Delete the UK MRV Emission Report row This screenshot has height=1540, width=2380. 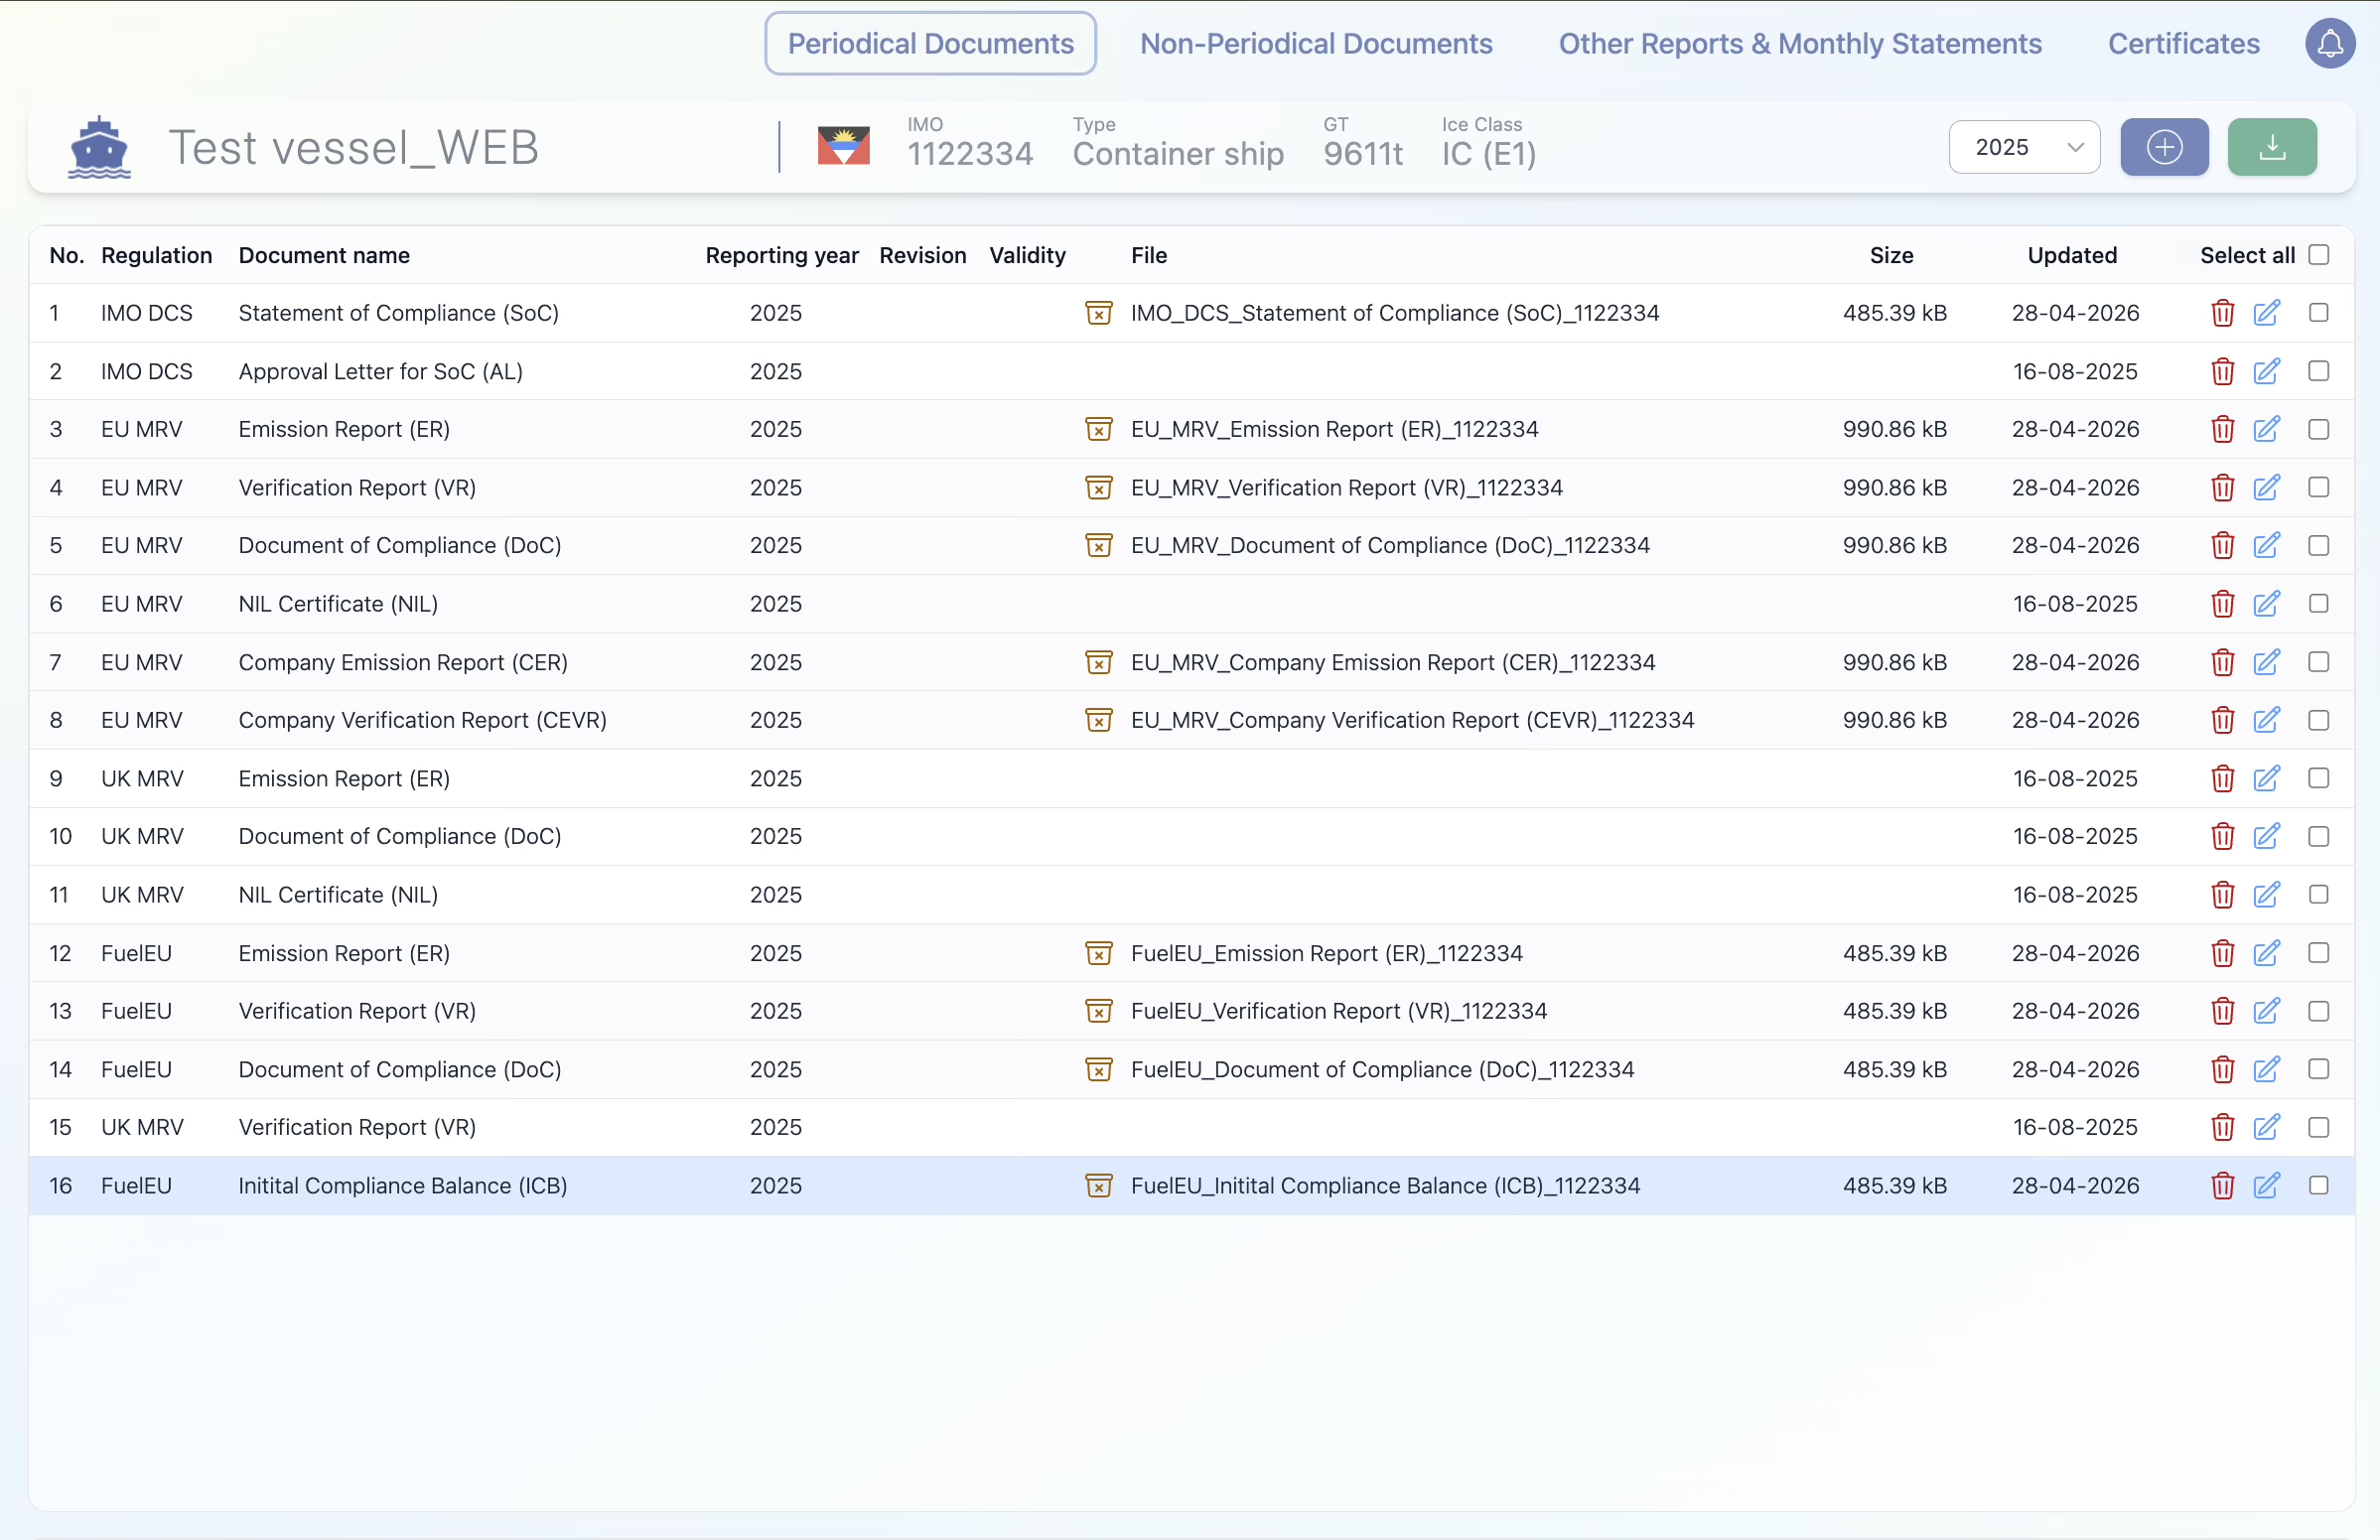[x=2222, y=778]
